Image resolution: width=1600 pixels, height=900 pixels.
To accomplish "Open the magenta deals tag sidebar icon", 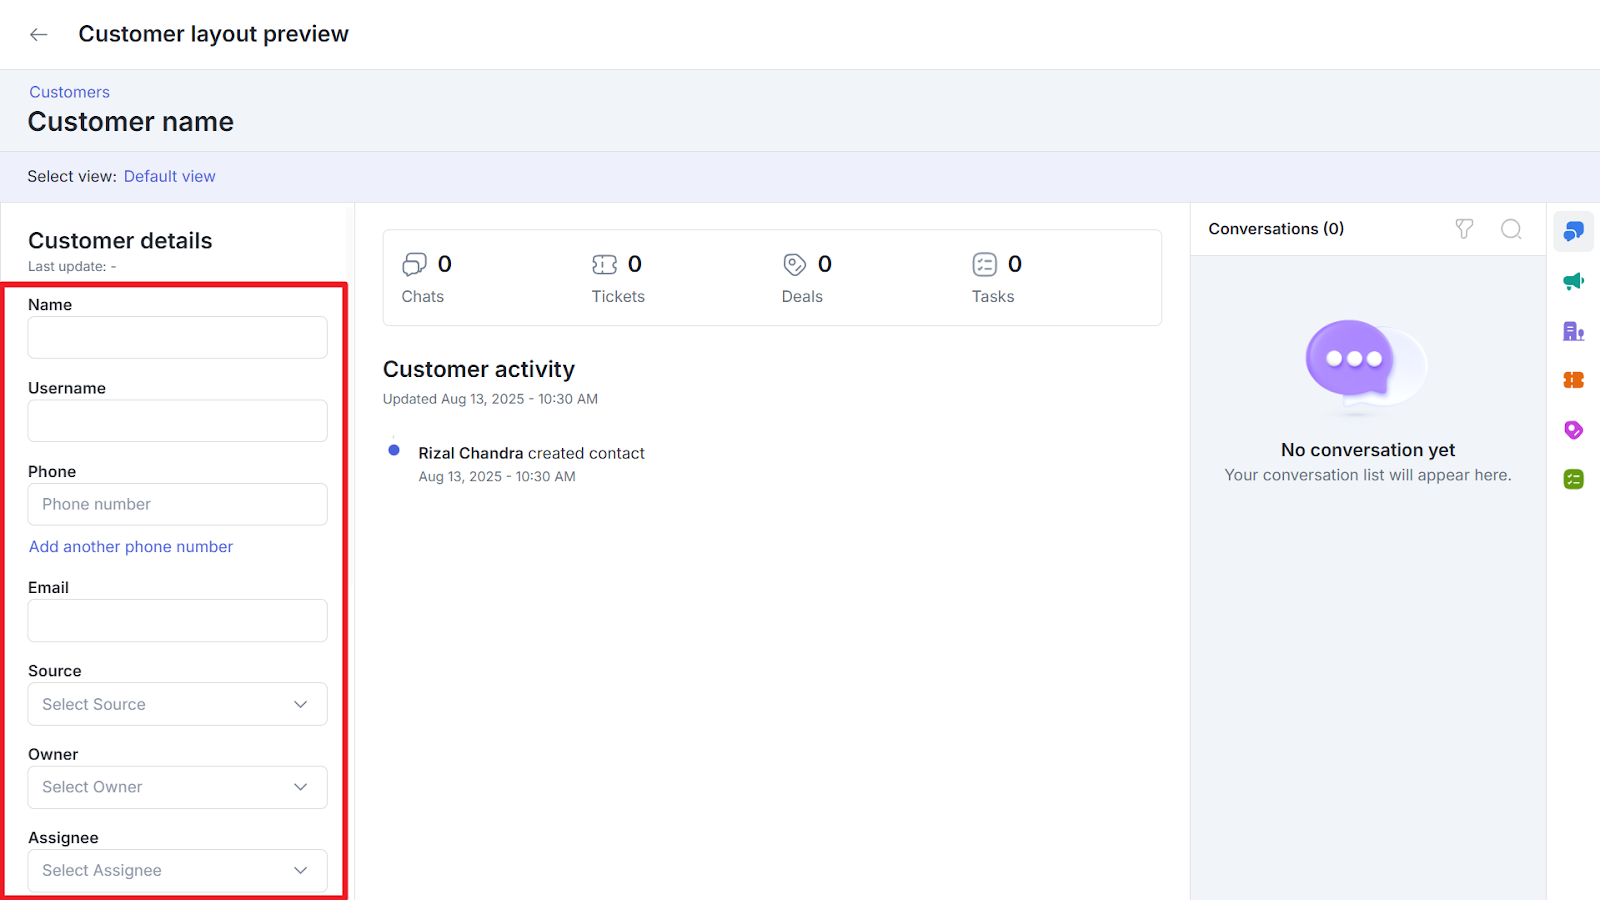I will click(1573, 430).
